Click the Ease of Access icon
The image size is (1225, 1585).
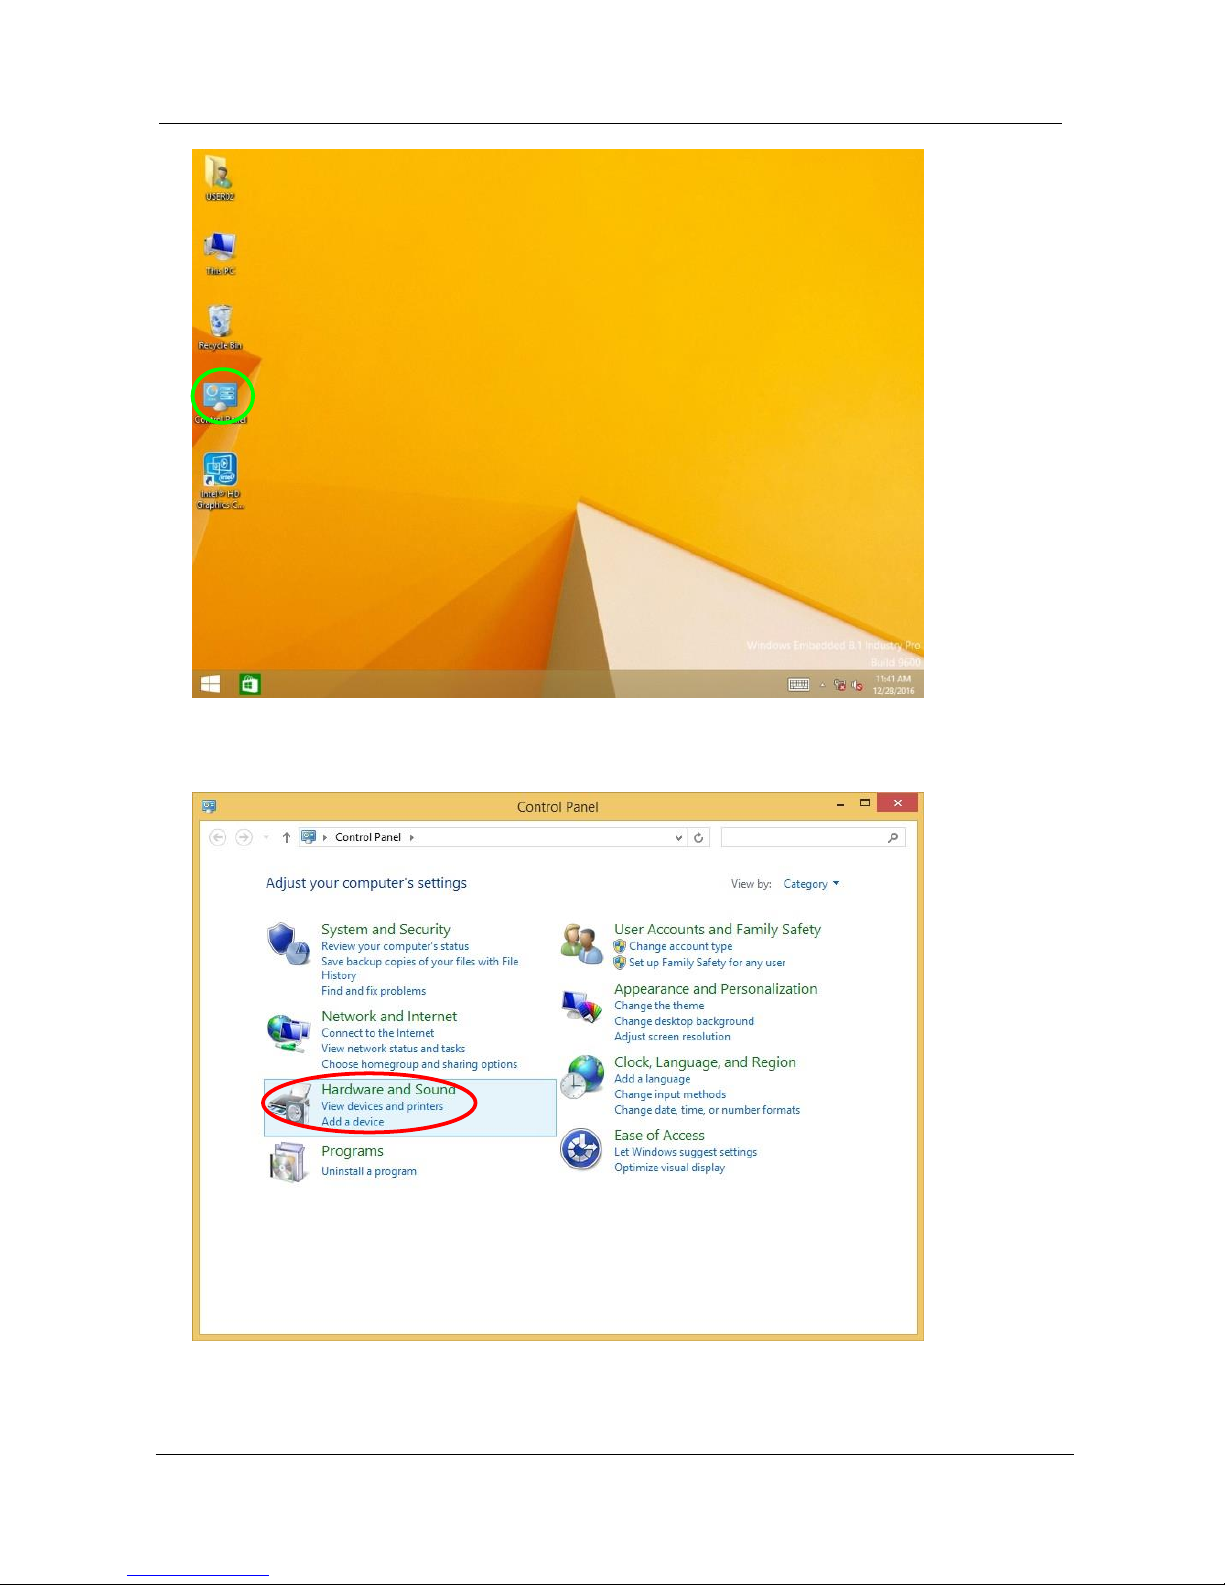[x=581, y=1149]
